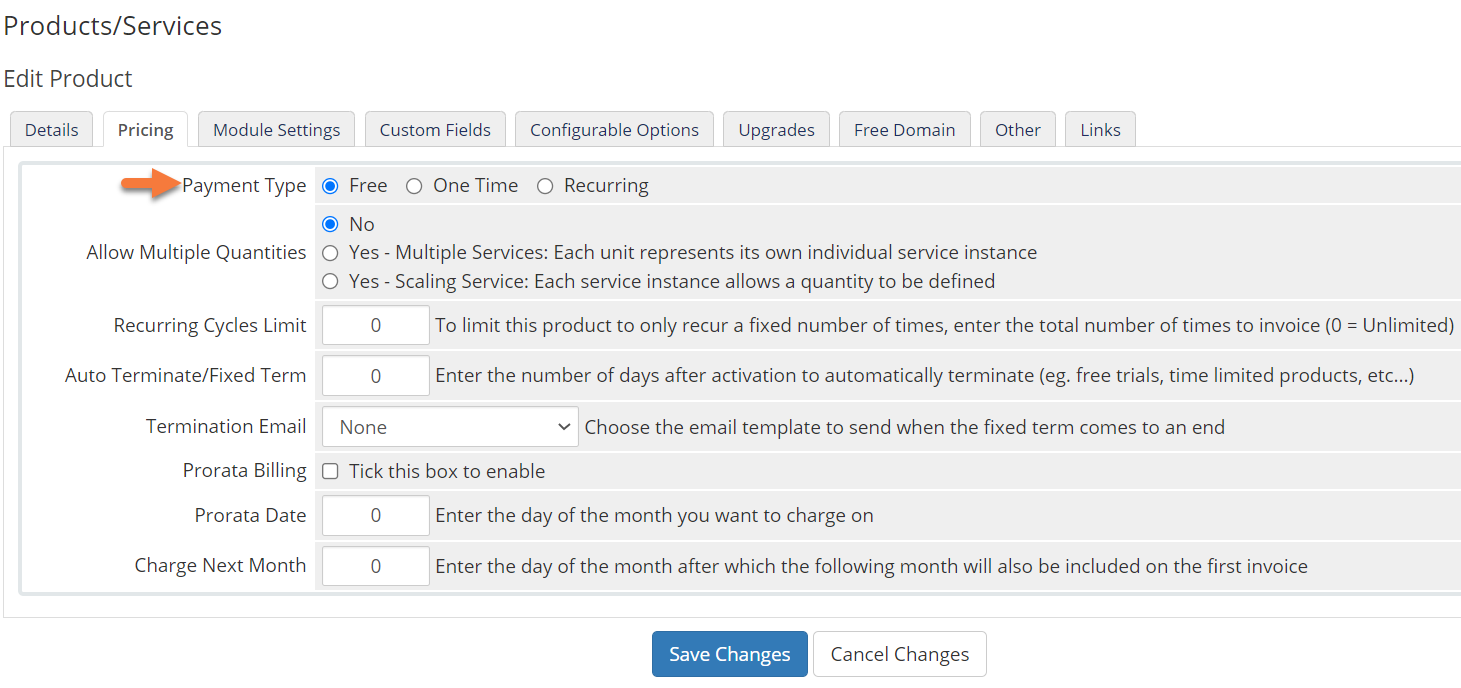Select the Free payment type
The image size is (1461, 688).
331,186
